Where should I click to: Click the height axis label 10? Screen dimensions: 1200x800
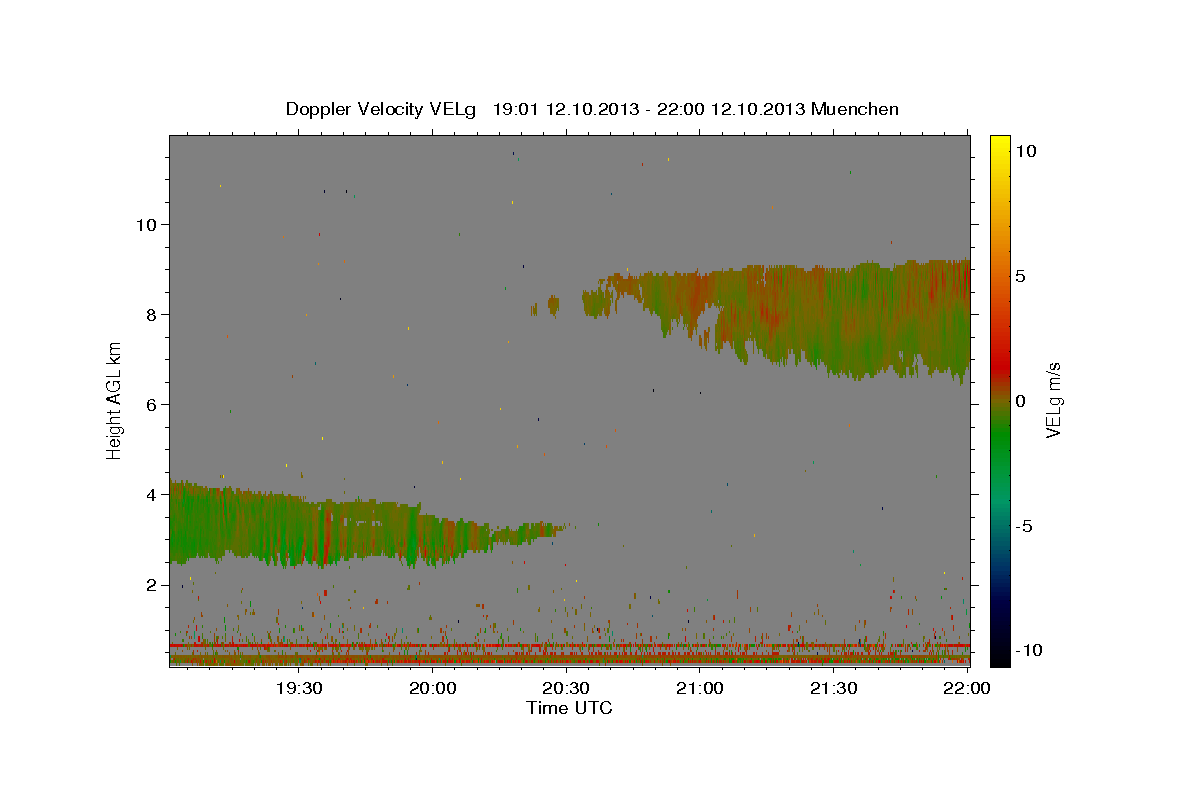coord(145,225)
